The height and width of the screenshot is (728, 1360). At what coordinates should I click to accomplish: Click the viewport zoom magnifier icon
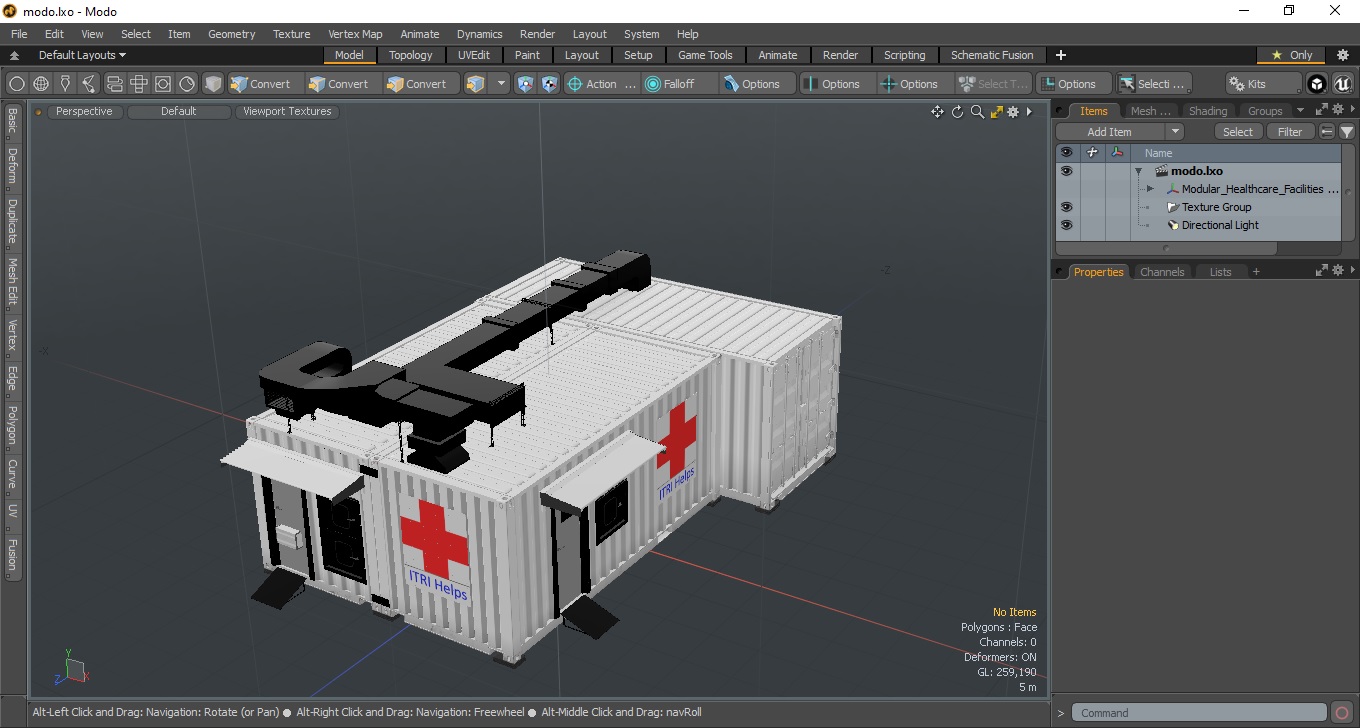977,112
